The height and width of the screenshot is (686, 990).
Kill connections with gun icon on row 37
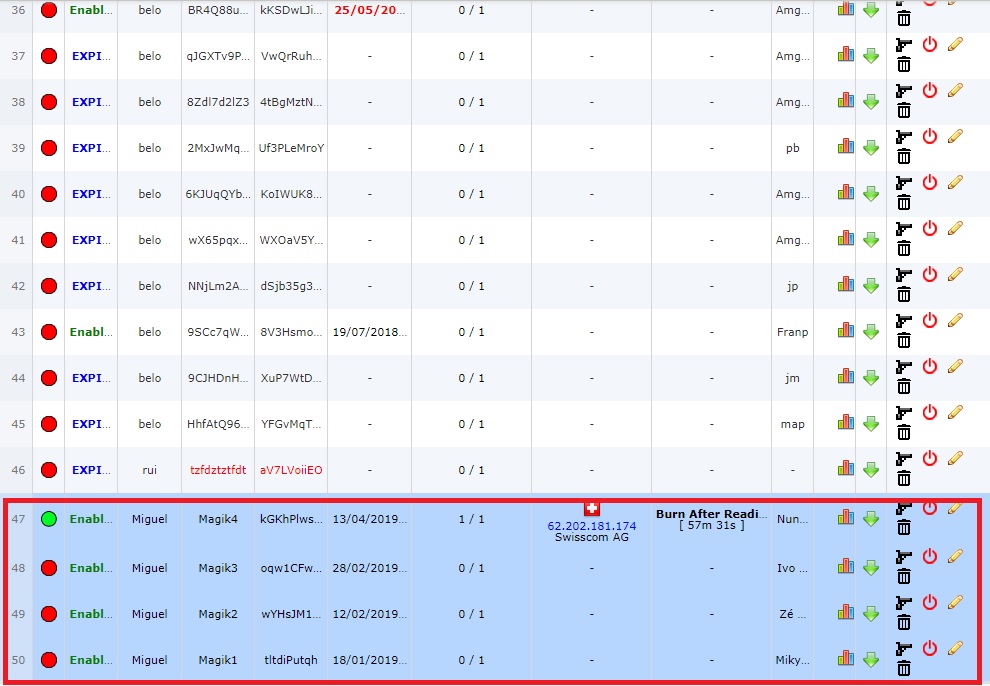pyautogui.click(x=904, y=45)
